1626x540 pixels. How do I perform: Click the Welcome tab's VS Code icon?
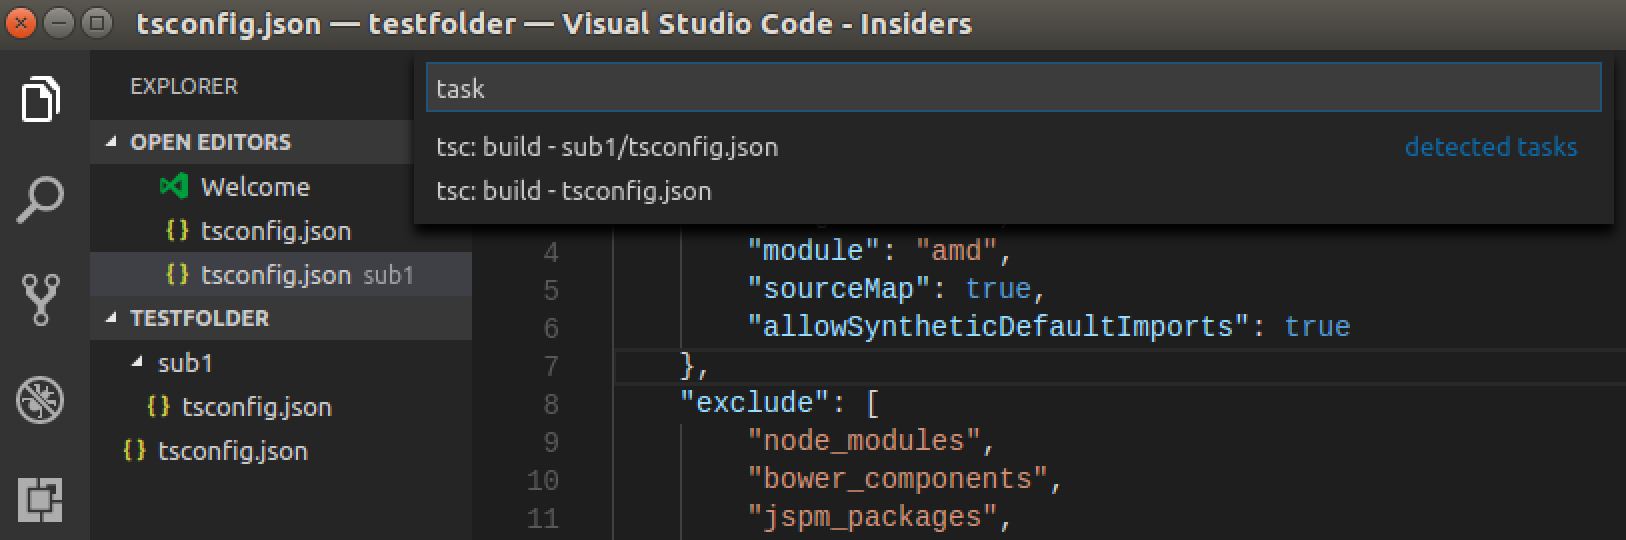click(x=174, y=186)
